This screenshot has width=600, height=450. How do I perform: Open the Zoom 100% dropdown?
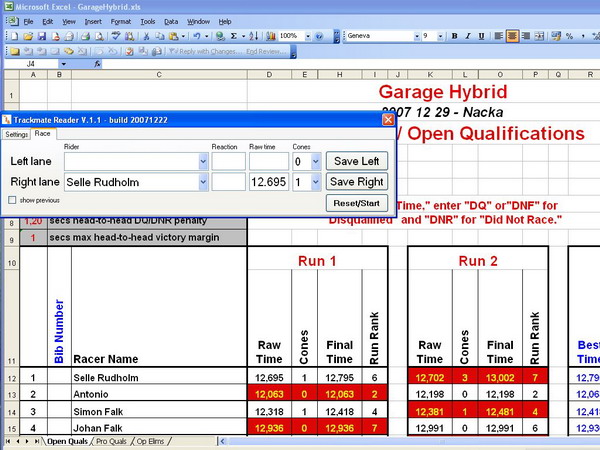point(308,36)
